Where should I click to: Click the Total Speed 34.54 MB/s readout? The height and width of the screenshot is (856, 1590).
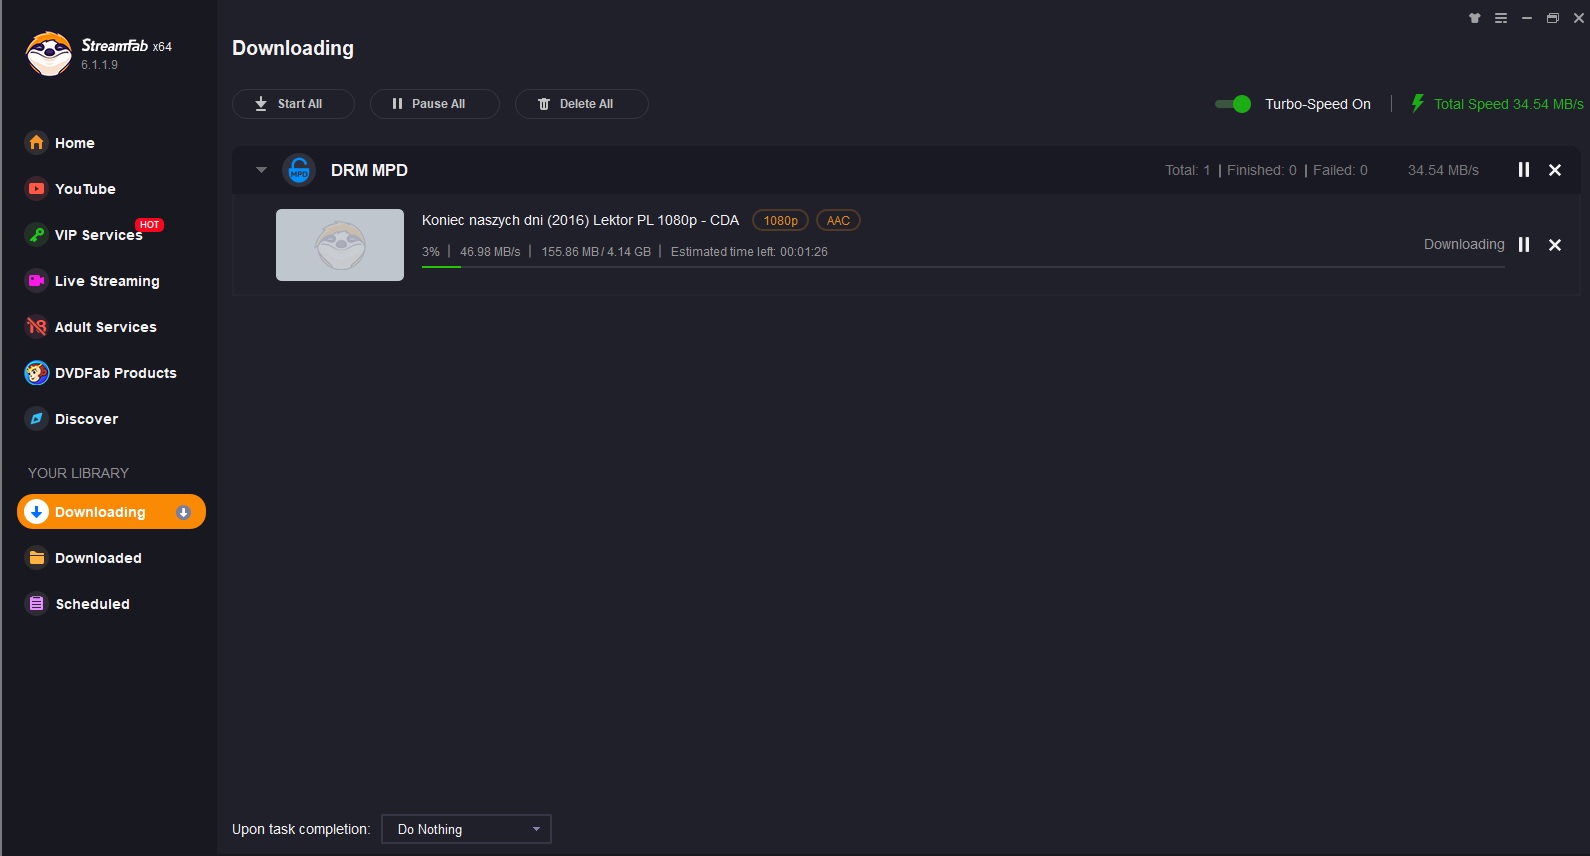(x=1509, y=104)
